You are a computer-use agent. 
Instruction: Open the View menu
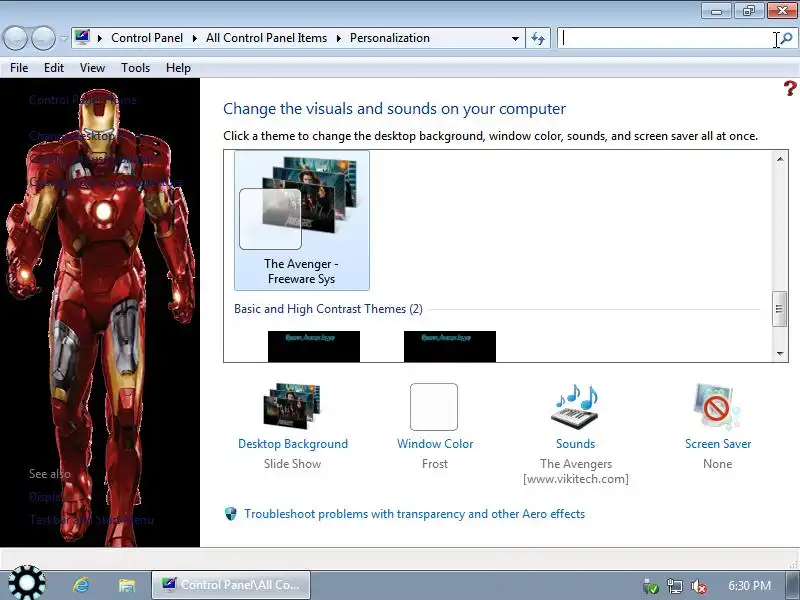(92, 68)
